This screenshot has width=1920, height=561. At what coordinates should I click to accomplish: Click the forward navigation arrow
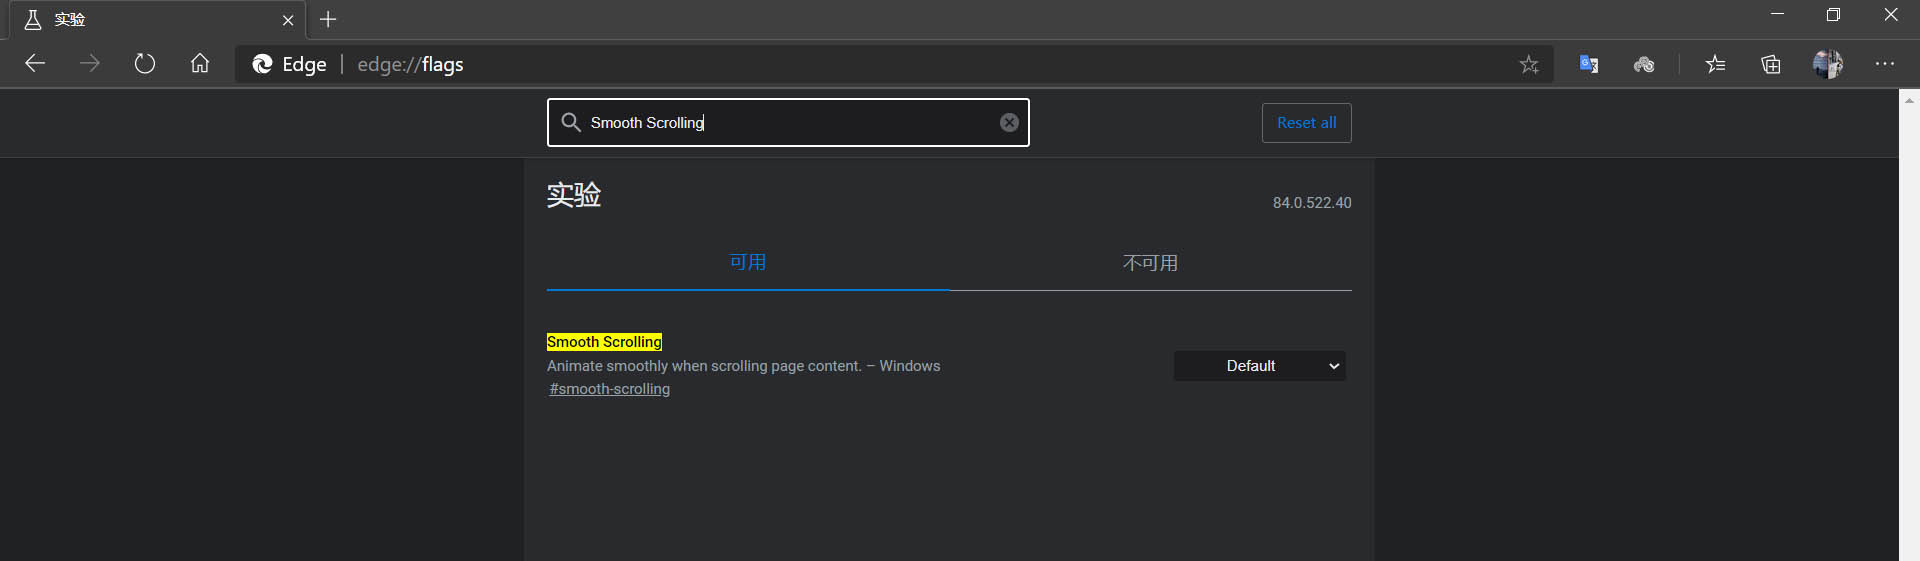pos(90,64)
